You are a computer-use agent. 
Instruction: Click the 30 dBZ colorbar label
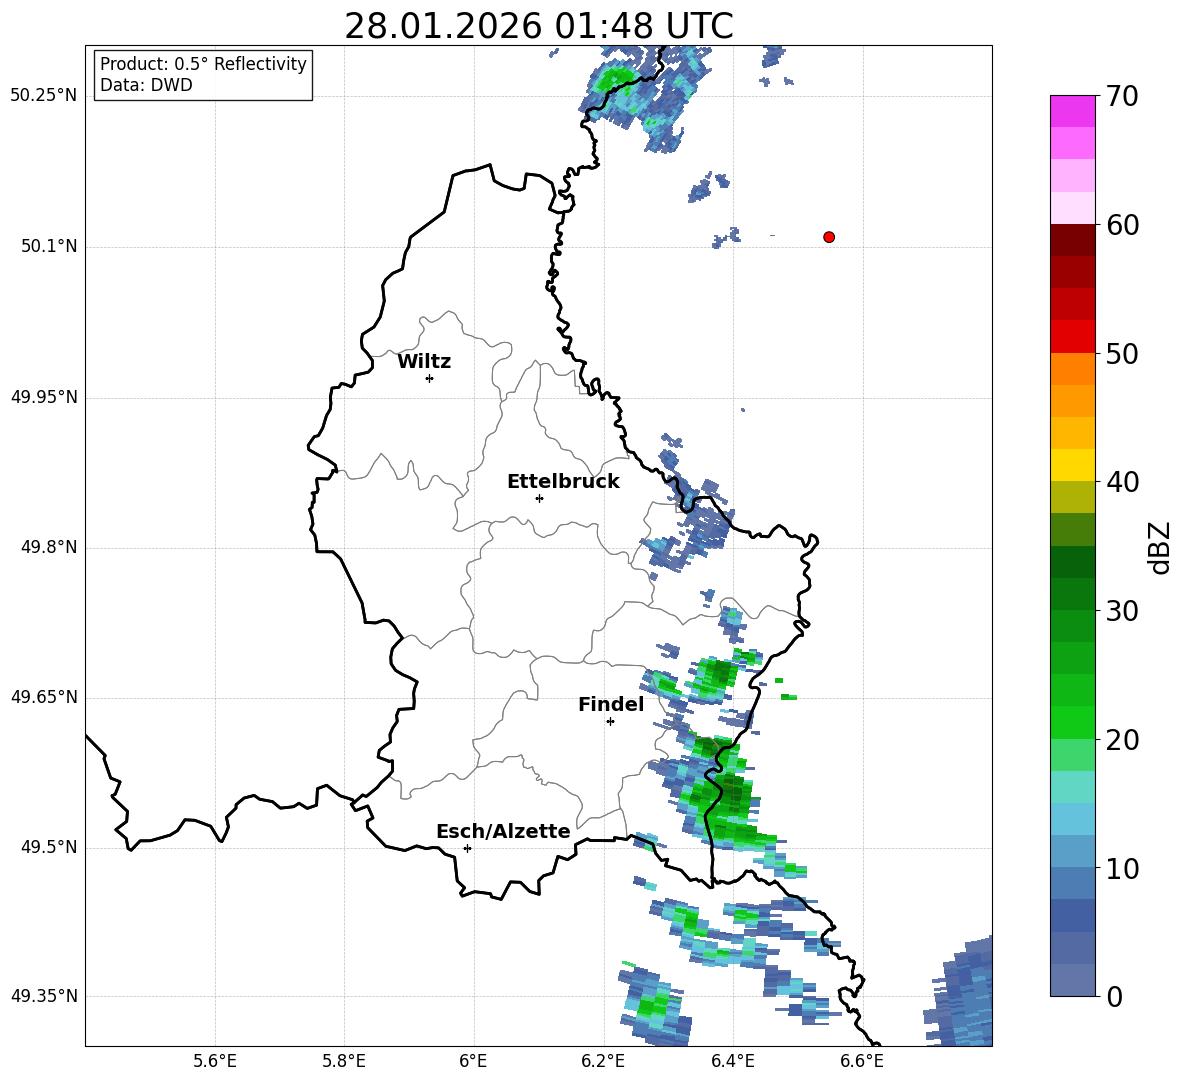tap(1121, 610)
